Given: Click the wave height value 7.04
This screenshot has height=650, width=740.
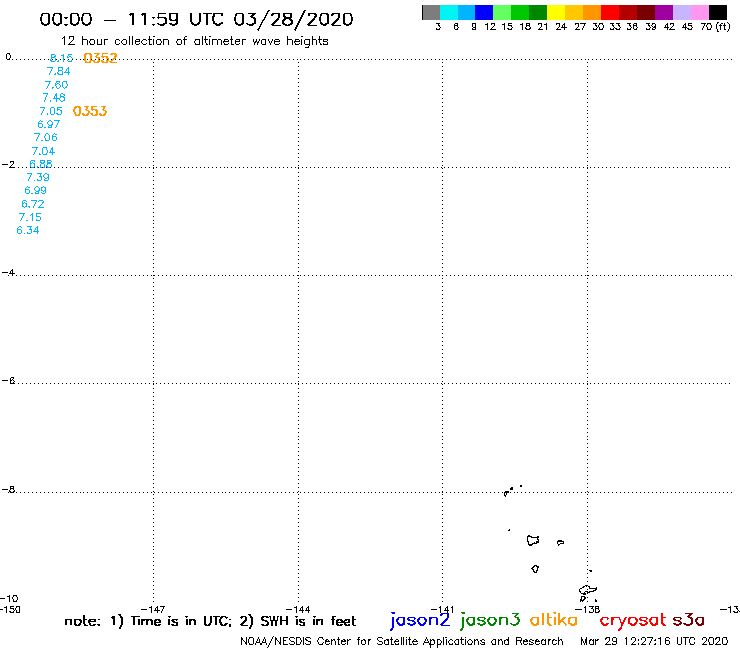Looking at the screenshot, I should click(43, 151).
